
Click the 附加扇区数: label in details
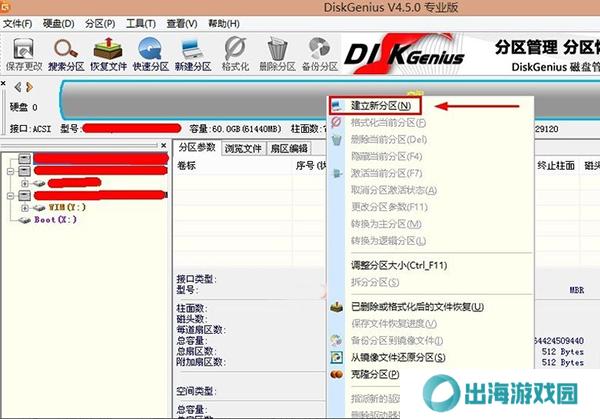tap(201, 362)
